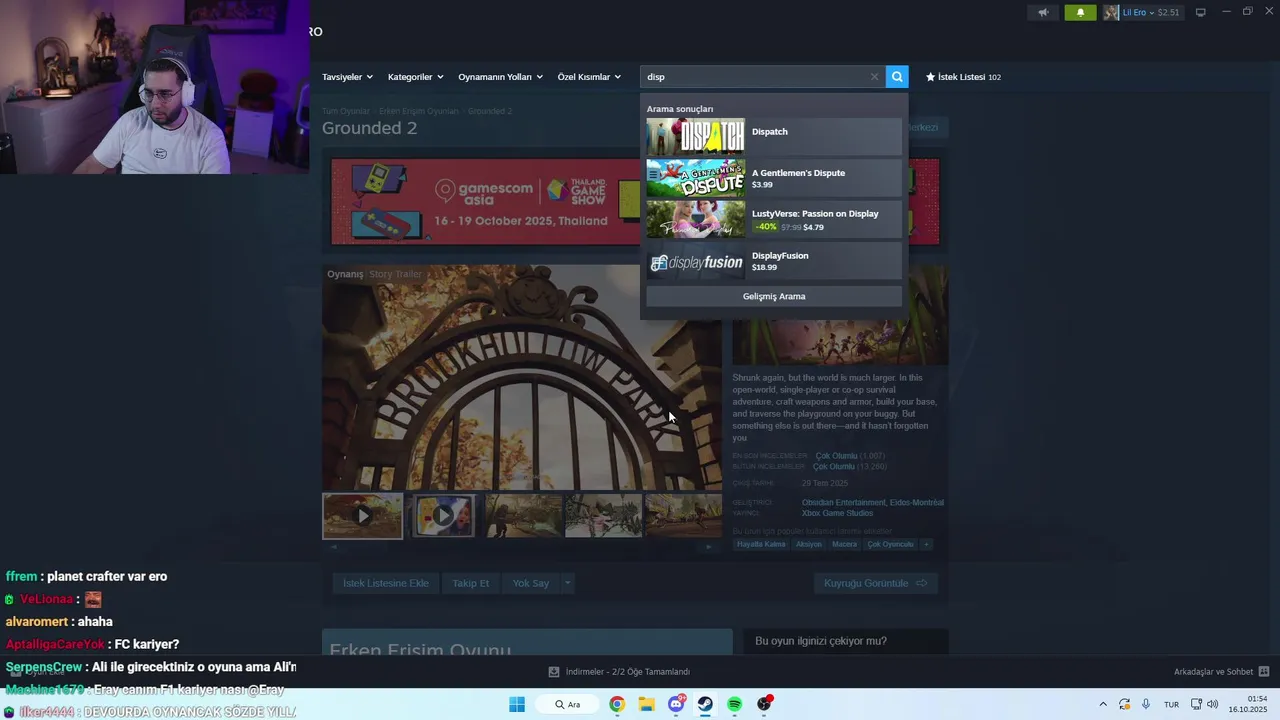Screen dimensions: 1280x720
Task: Click the Gelişmiş Arama button
Action: click(x=774, y=296)
